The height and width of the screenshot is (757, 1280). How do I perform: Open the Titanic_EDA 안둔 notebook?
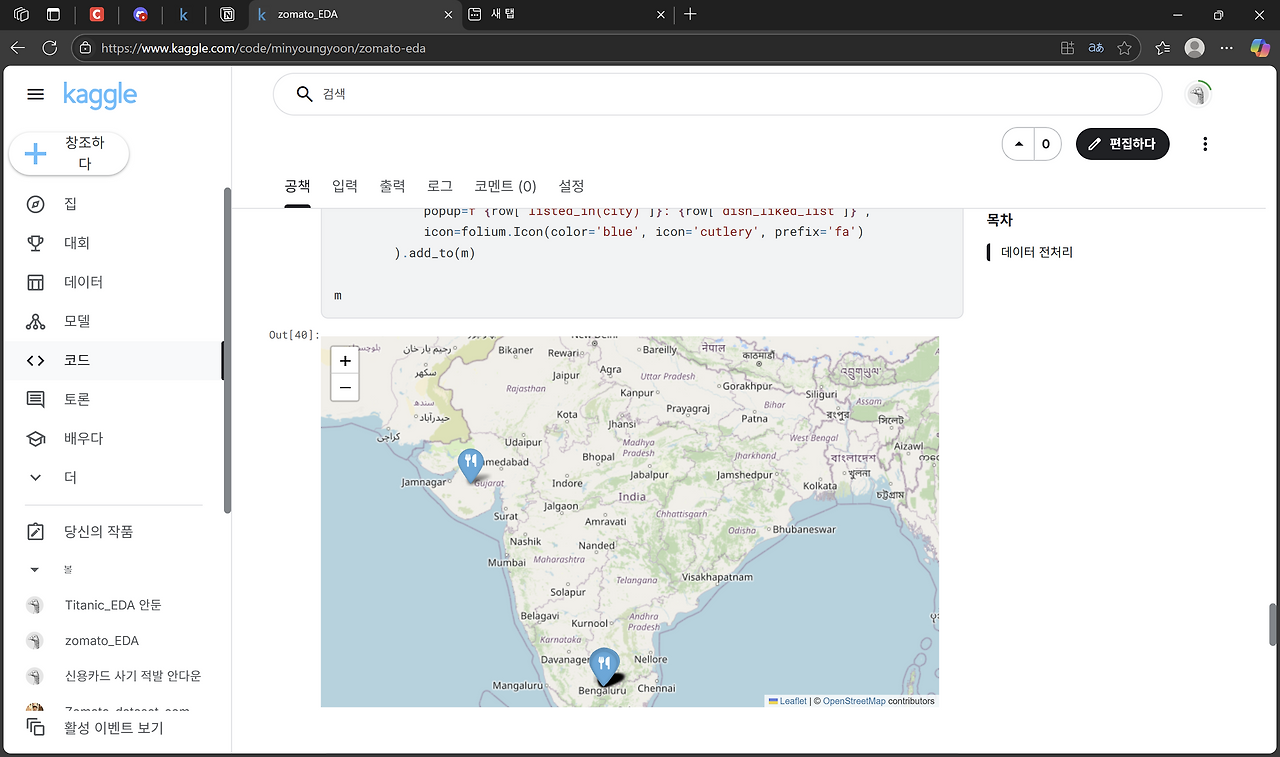click(x=113, y=605)
